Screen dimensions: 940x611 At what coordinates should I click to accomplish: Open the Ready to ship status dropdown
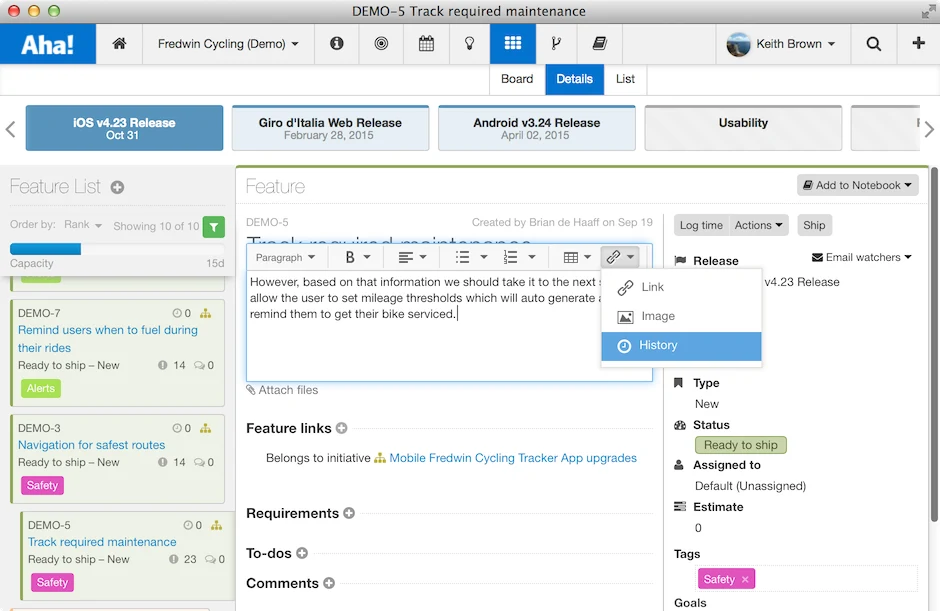[740, 445]
